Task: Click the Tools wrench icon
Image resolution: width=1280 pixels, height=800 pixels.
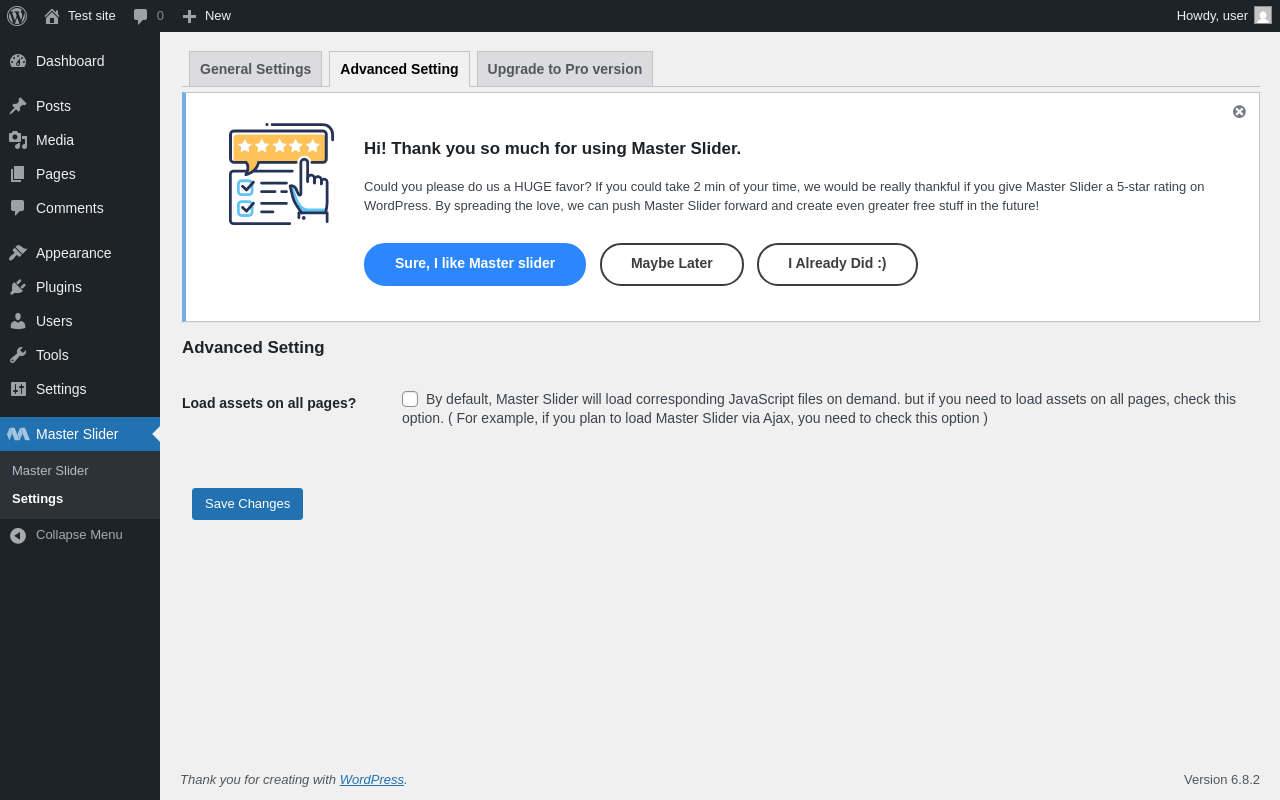Action: coord(18,355)
